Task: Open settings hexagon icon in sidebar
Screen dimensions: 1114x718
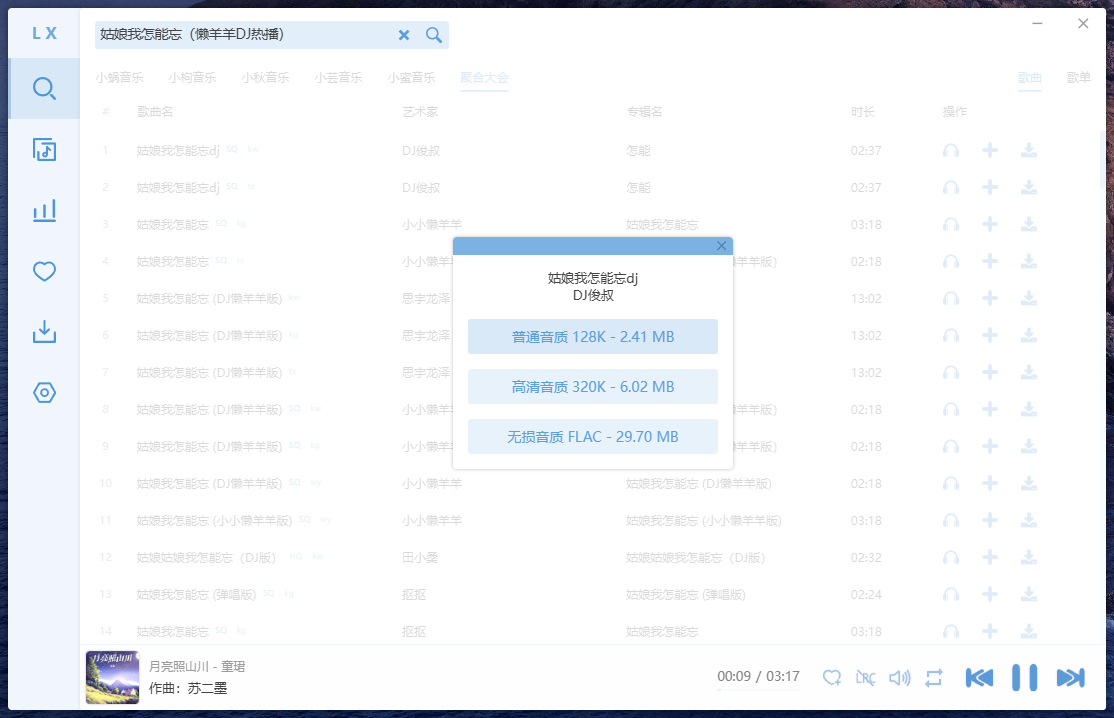Action: coord(44,393)
